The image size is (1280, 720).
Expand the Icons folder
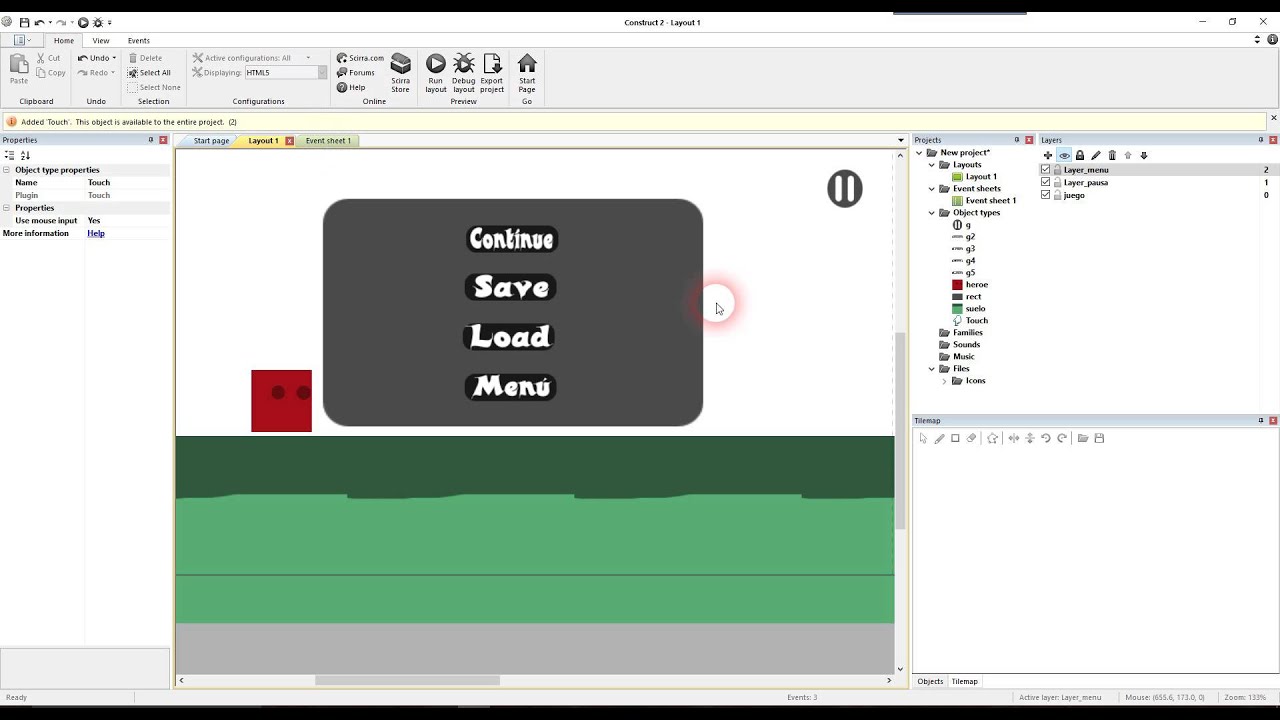pos(944,381)
